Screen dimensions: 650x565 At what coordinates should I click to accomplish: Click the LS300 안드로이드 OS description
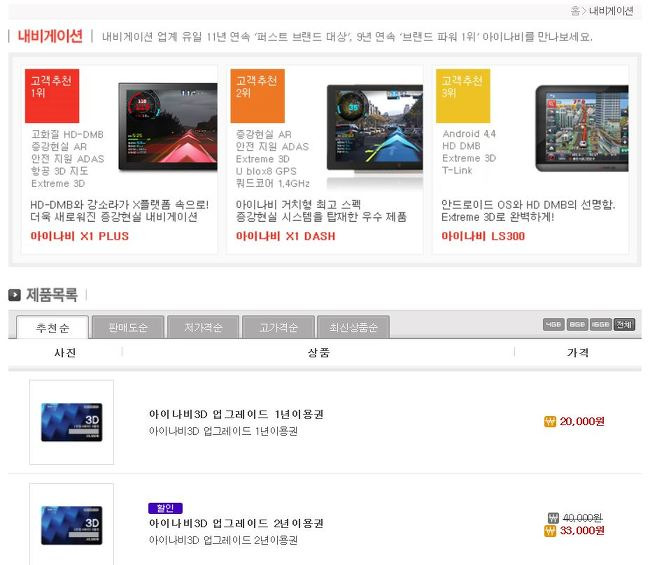pos(528,211)
